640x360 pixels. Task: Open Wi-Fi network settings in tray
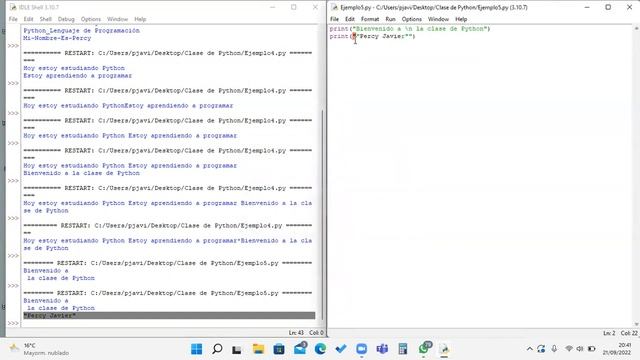point(569,349)
